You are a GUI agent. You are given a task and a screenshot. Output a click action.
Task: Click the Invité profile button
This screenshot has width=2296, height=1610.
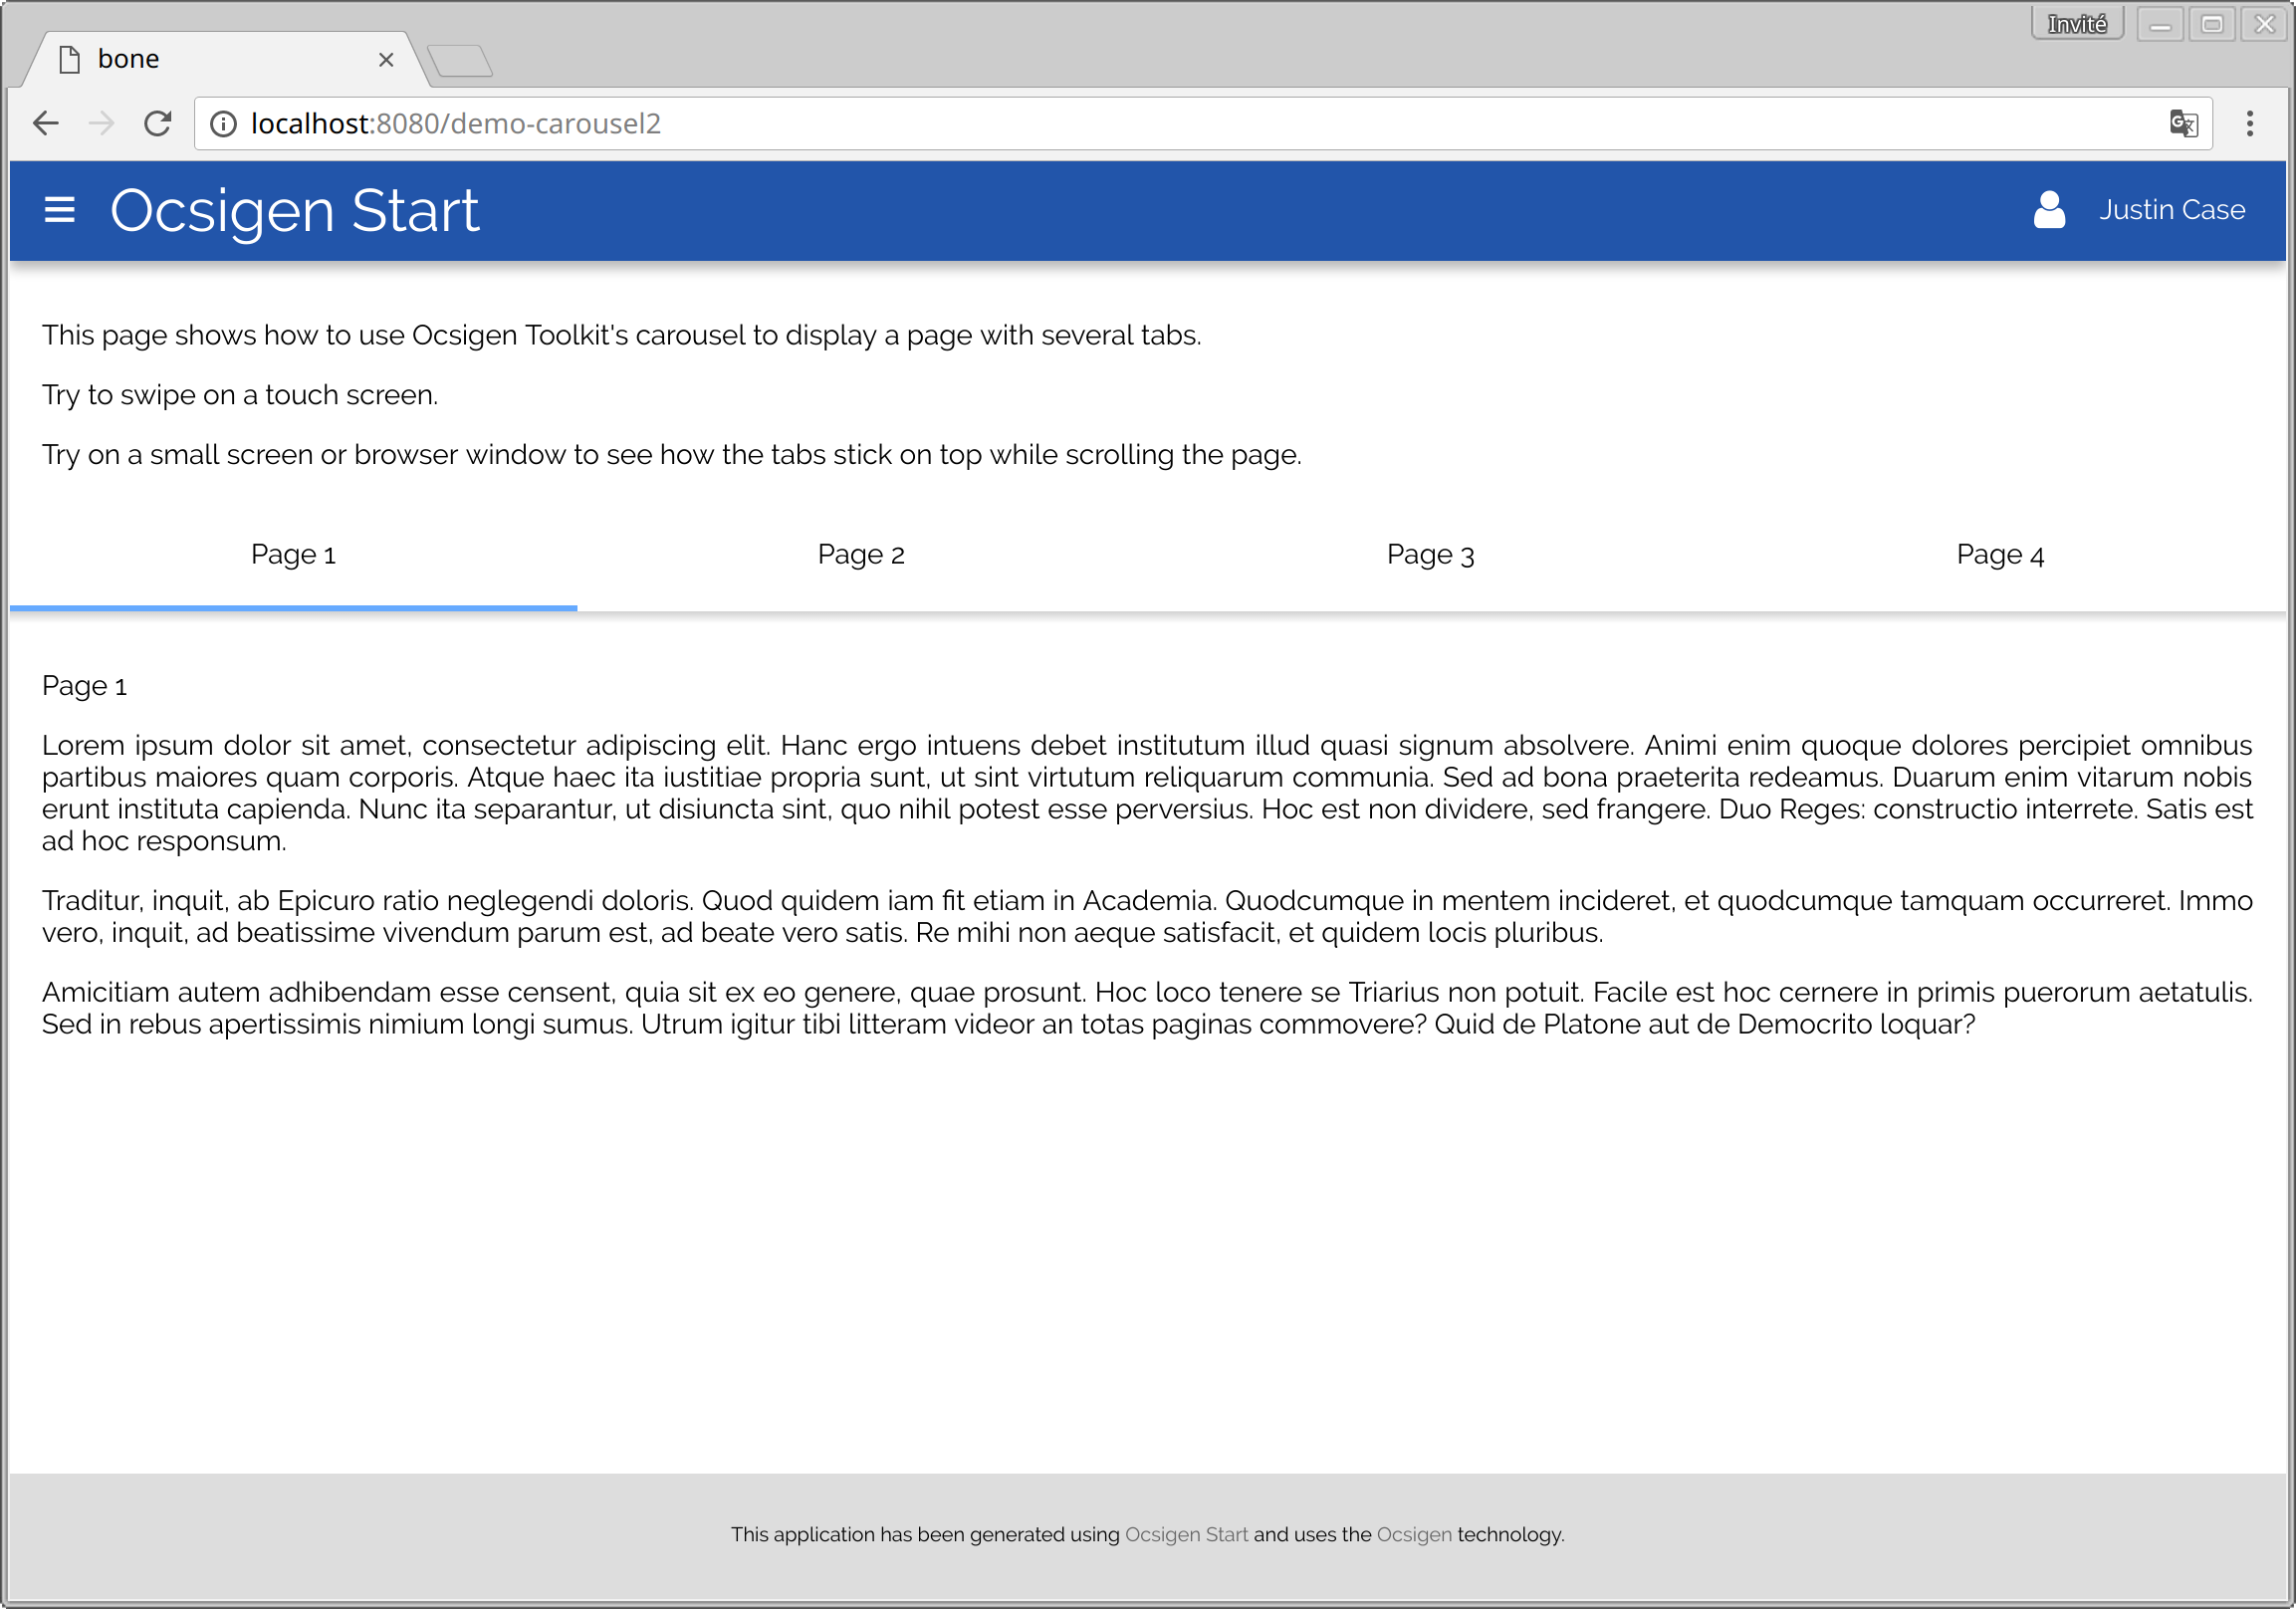click(x=2076, y=24)
